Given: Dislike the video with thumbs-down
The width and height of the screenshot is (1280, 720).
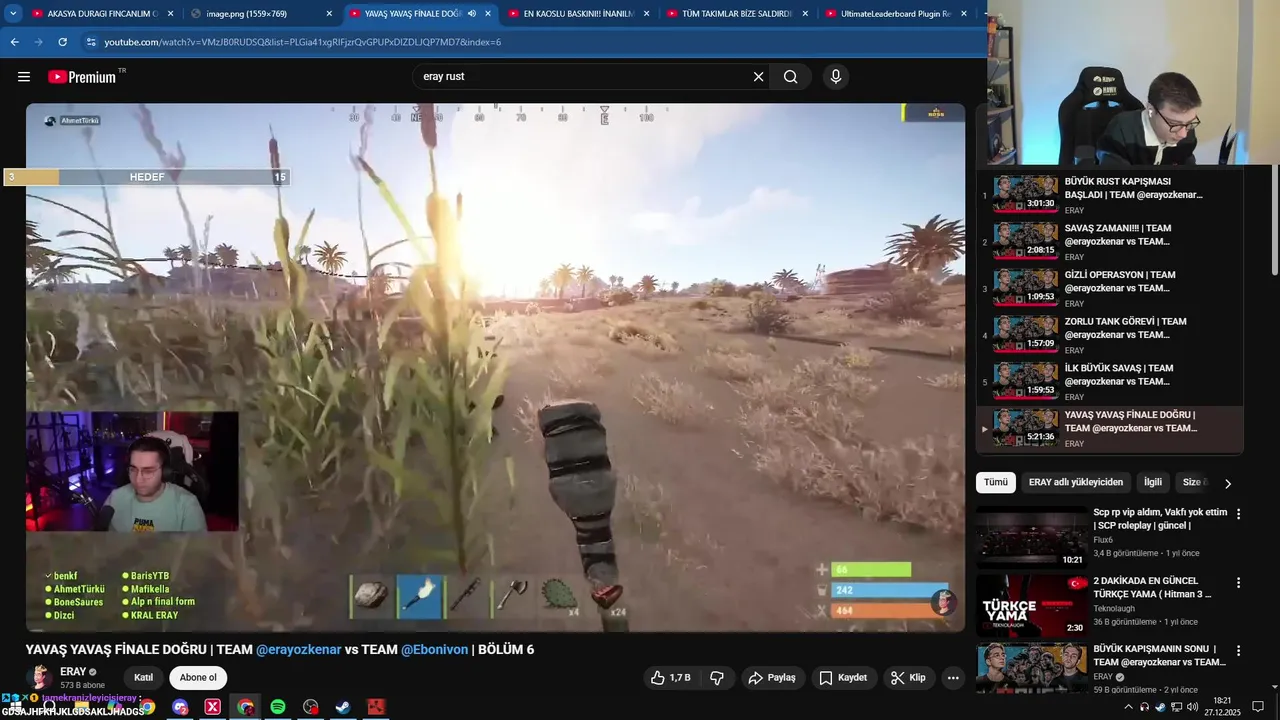Looking at the screenshot, I should click(x=716, y=678).
